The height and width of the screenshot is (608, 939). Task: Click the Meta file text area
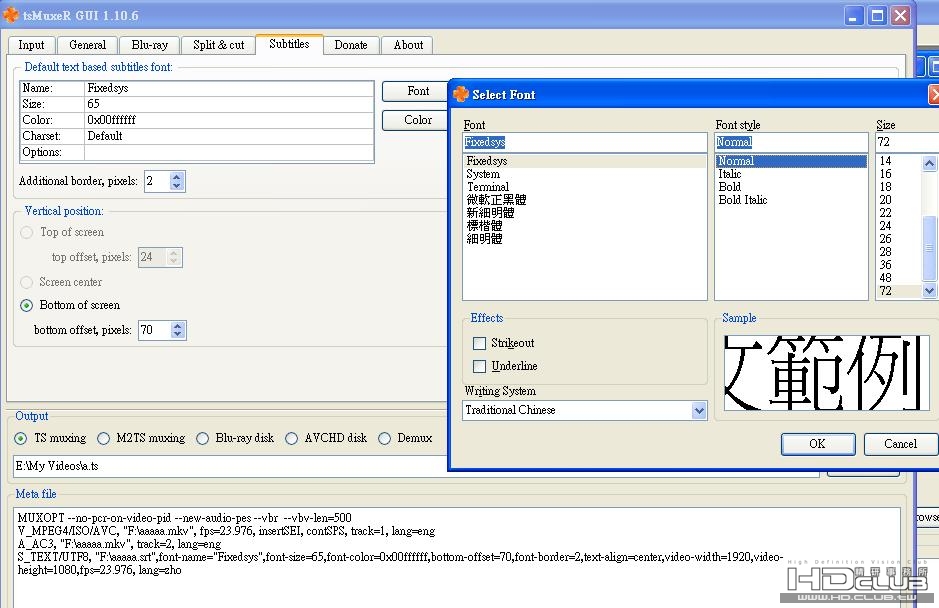456,557
